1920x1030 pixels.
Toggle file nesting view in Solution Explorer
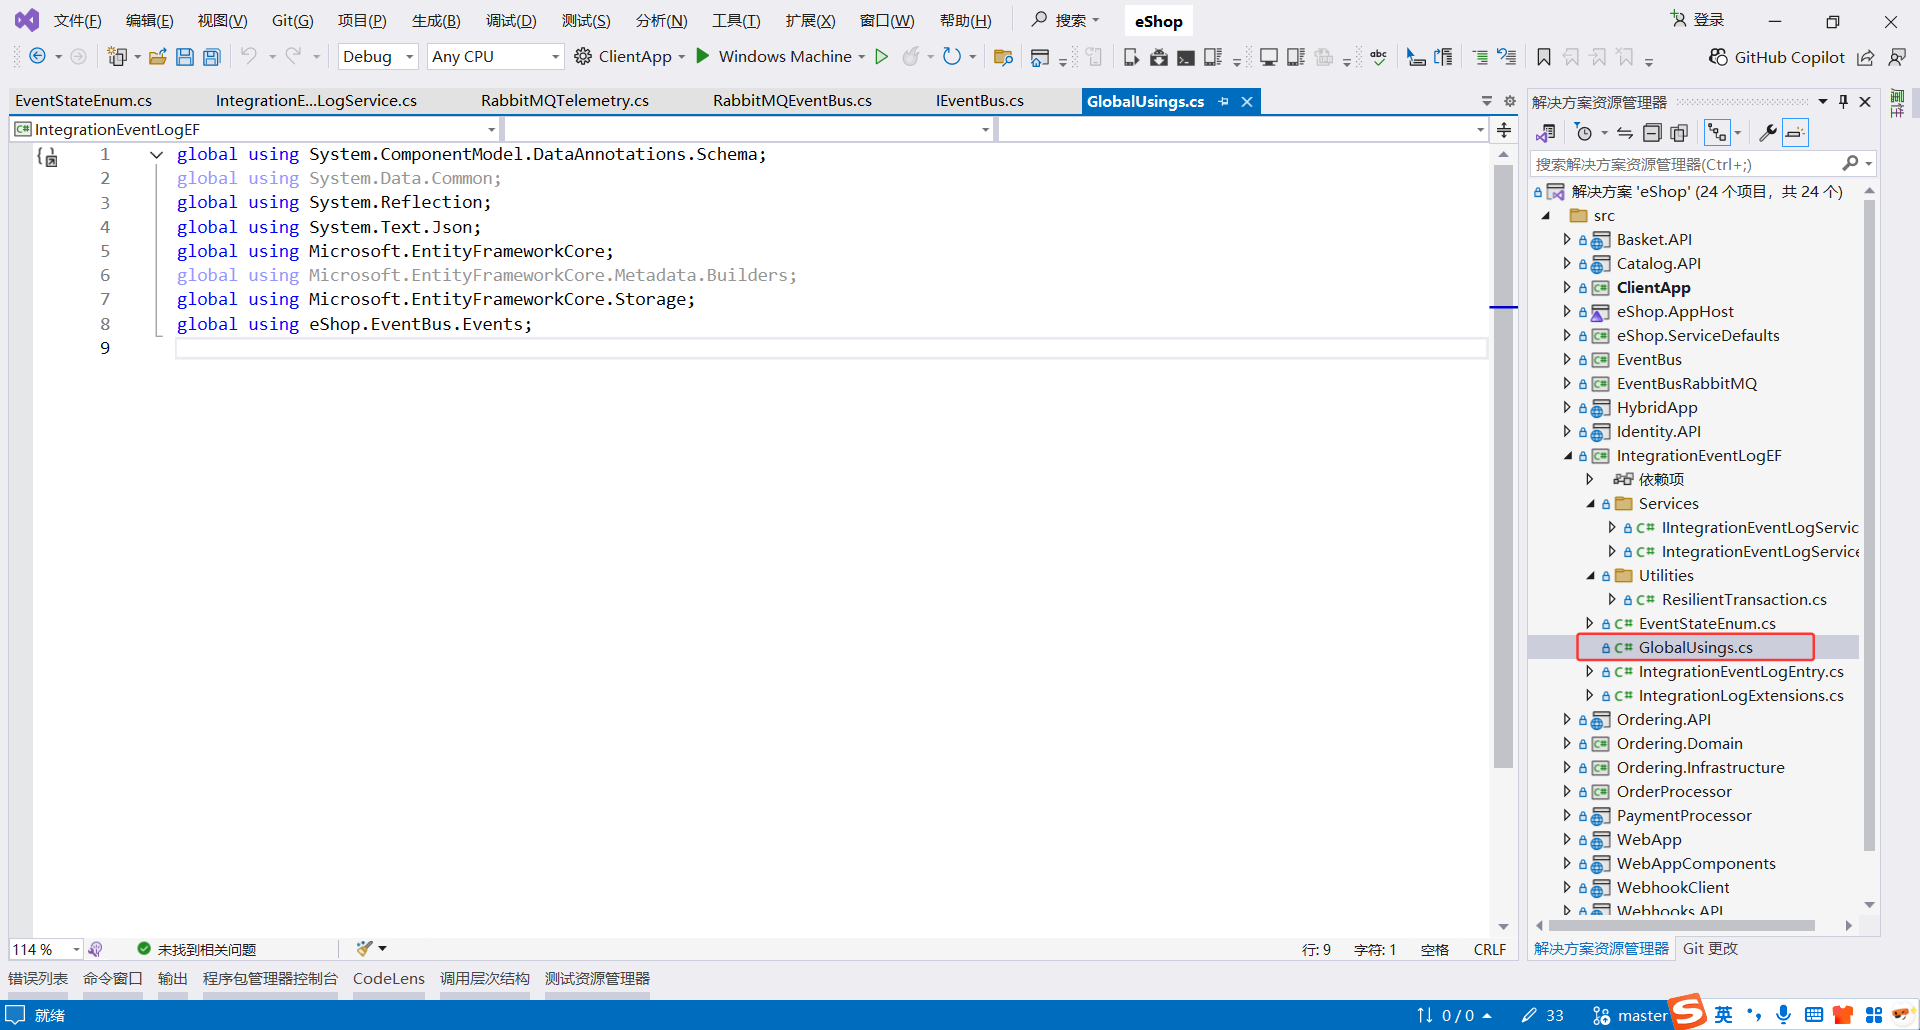pos(1717,133)
